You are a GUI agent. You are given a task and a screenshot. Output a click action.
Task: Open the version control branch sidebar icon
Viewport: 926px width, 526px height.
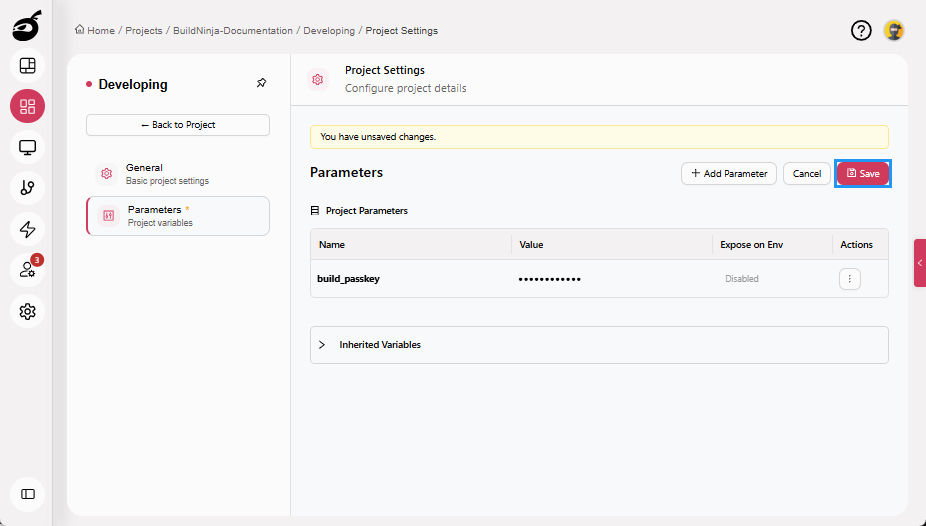pyautogui.click(x=27, y=188)
